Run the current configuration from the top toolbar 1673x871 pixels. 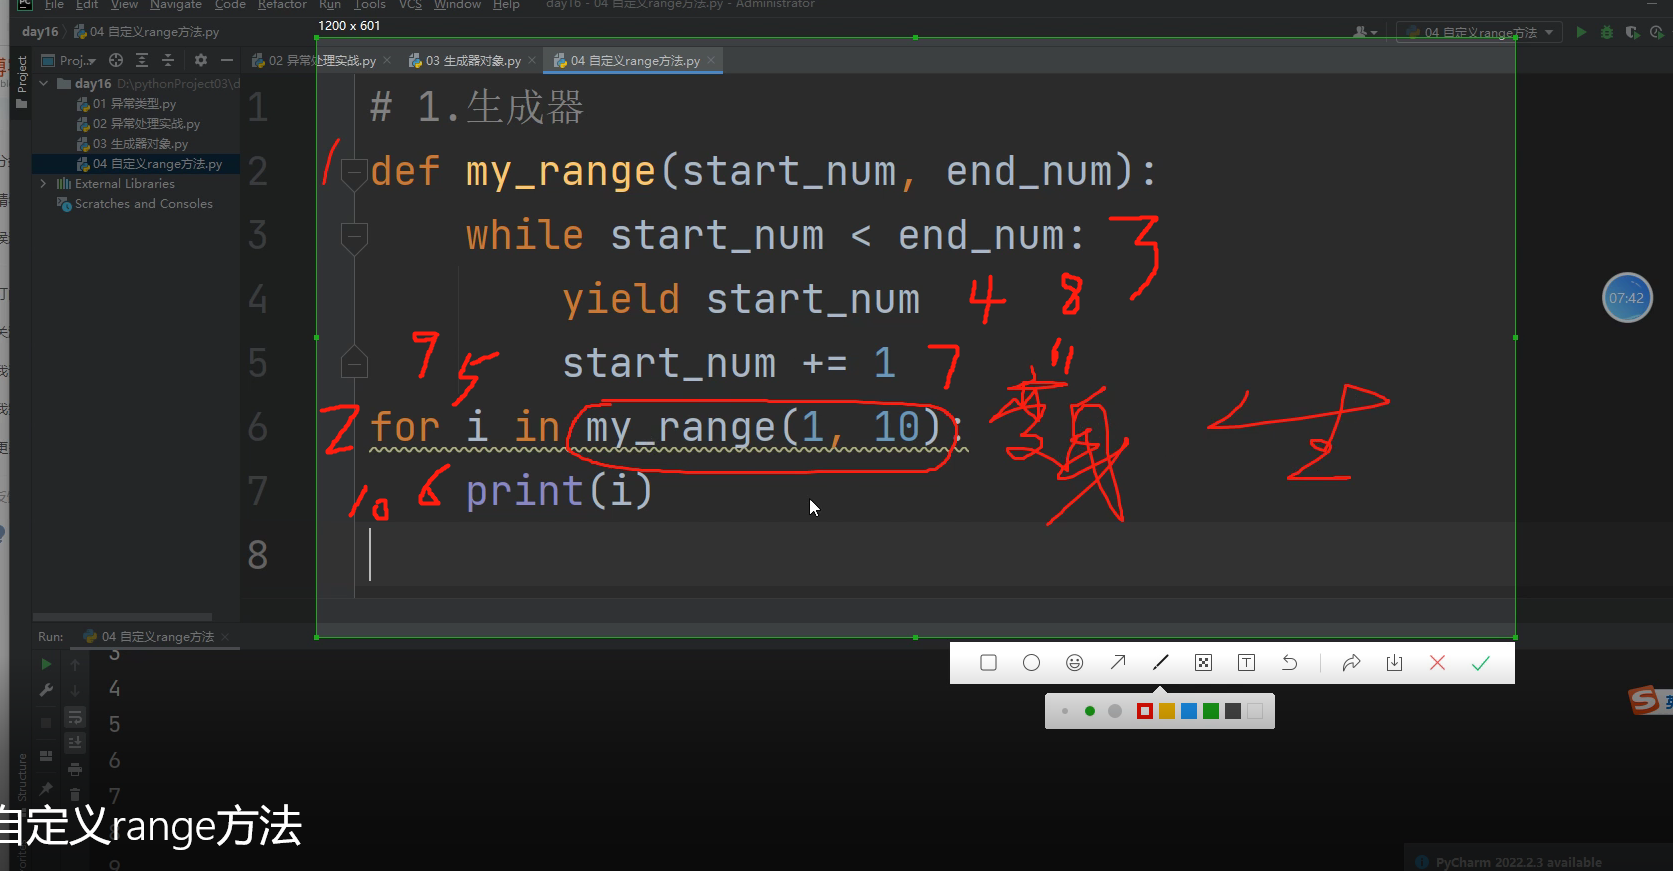click(x=1581, y=32)
